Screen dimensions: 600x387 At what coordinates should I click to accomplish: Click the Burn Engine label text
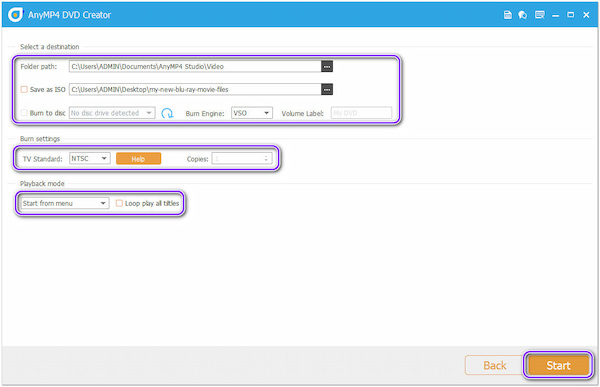[205, 113]
